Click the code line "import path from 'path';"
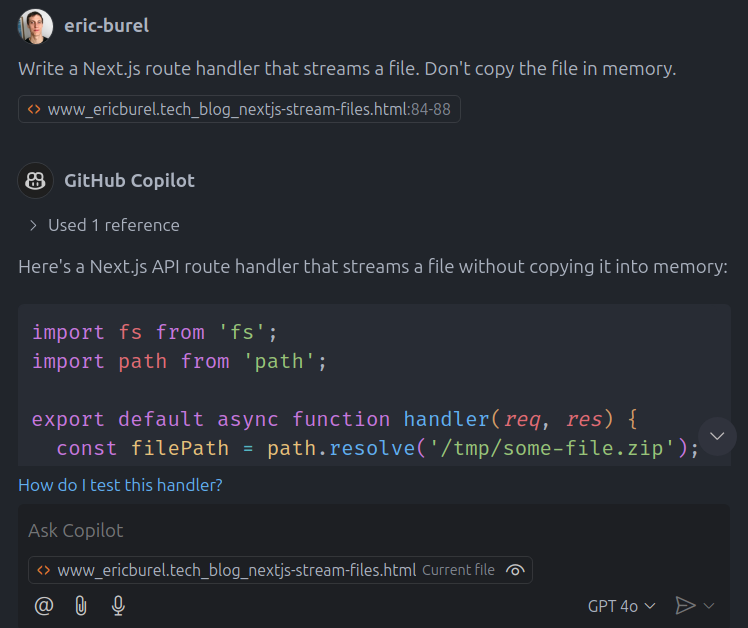 tap(179, 361)
